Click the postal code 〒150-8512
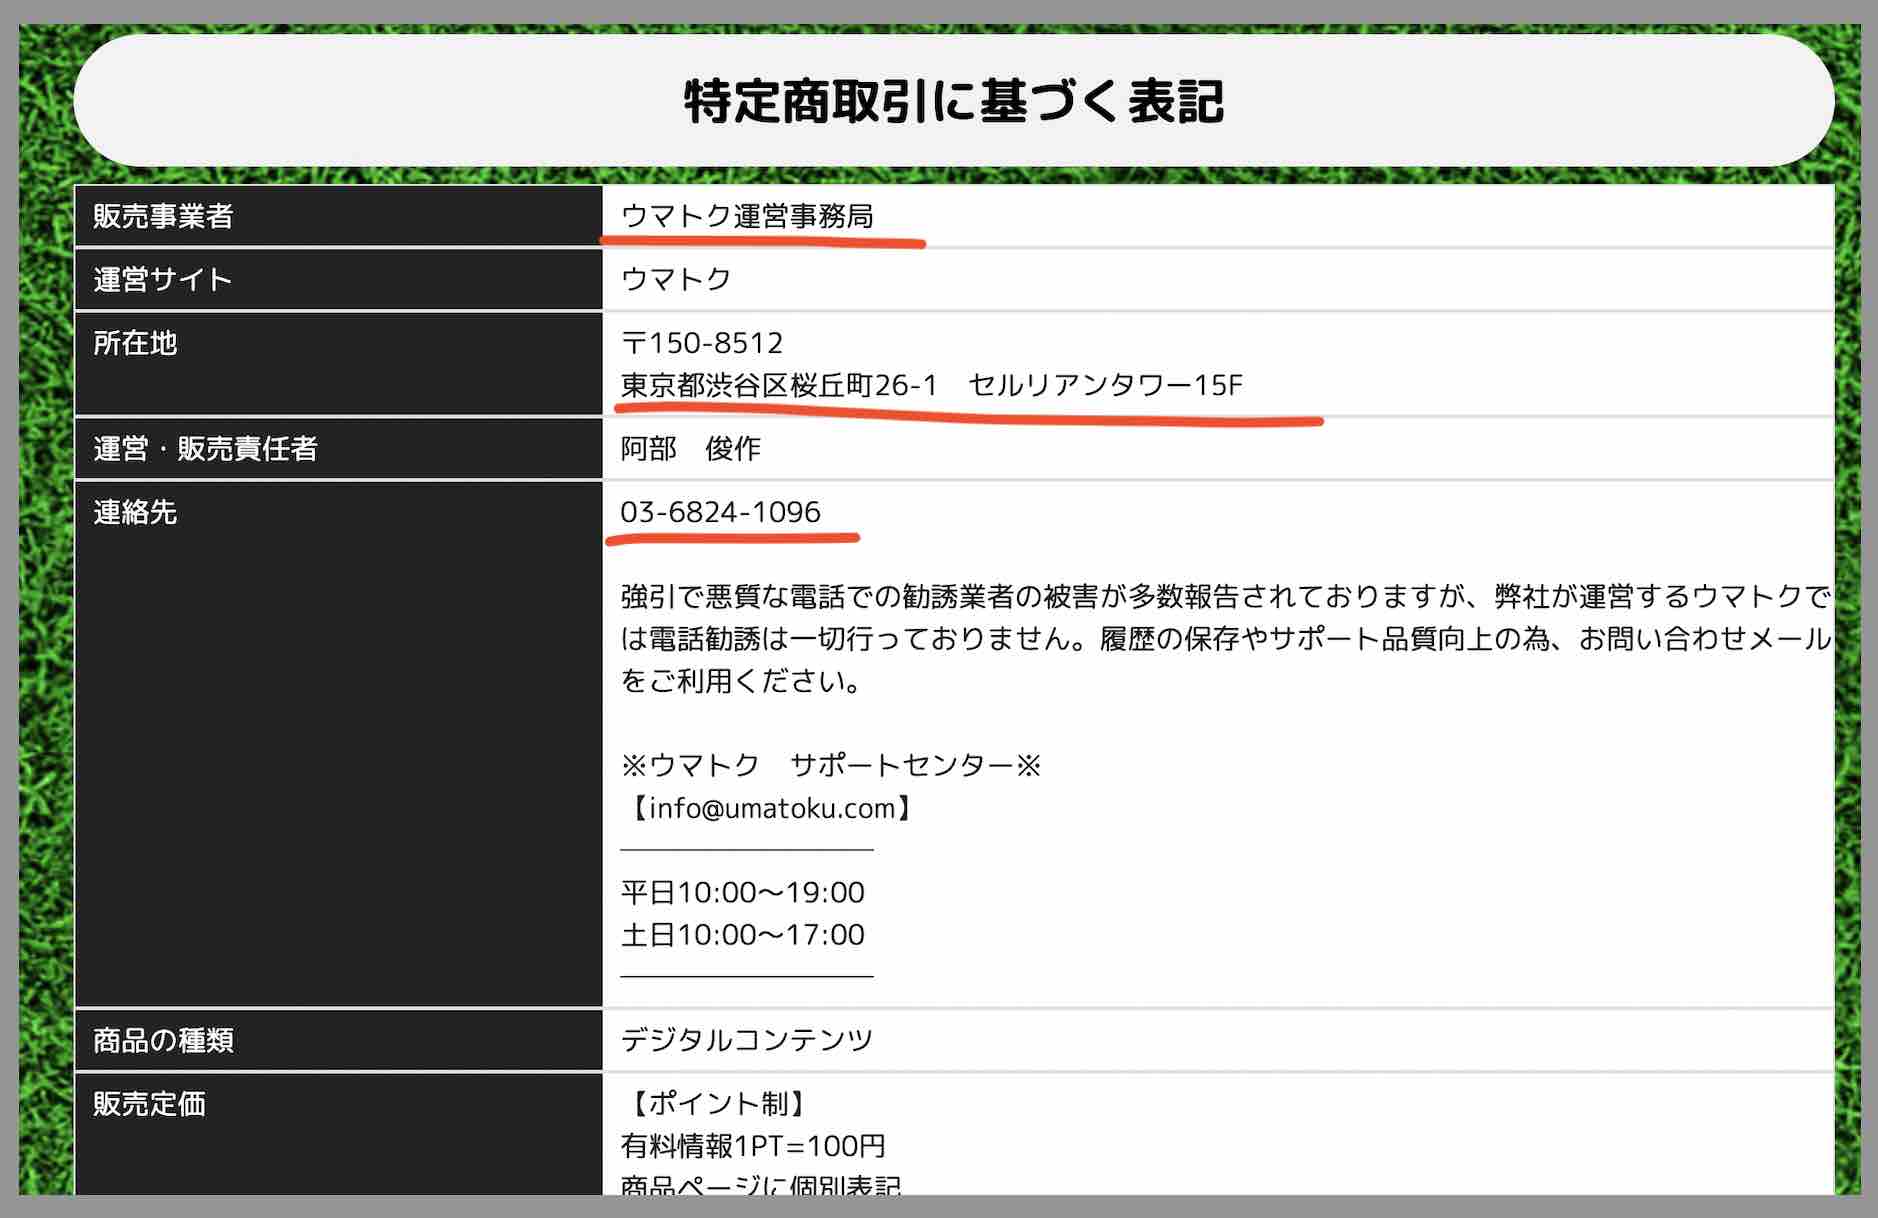 (702, 343)
